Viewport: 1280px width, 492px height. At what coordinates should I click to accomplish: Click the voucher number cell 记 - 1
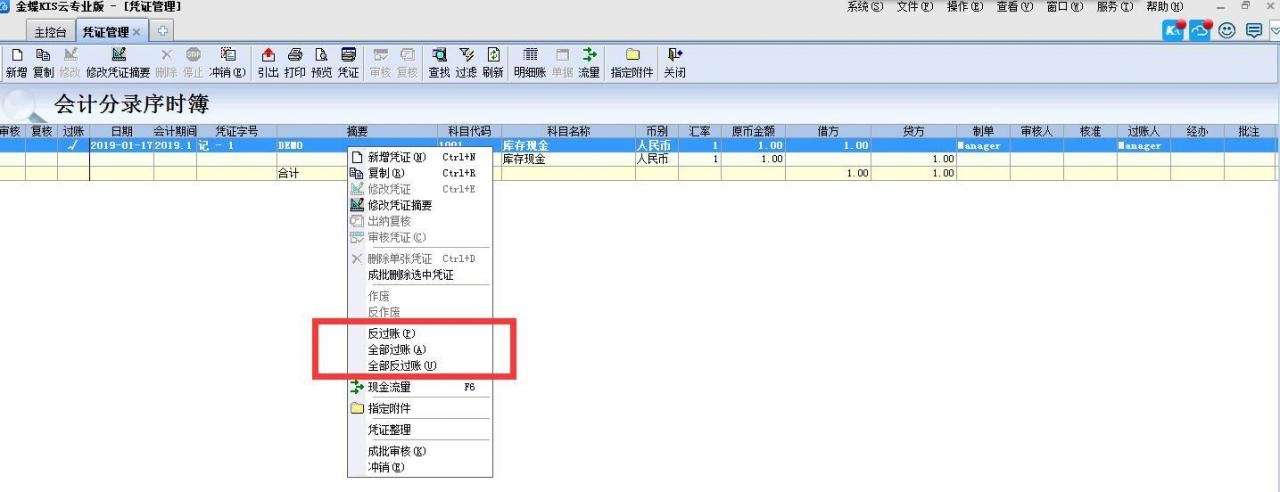(x=236, y=145)
